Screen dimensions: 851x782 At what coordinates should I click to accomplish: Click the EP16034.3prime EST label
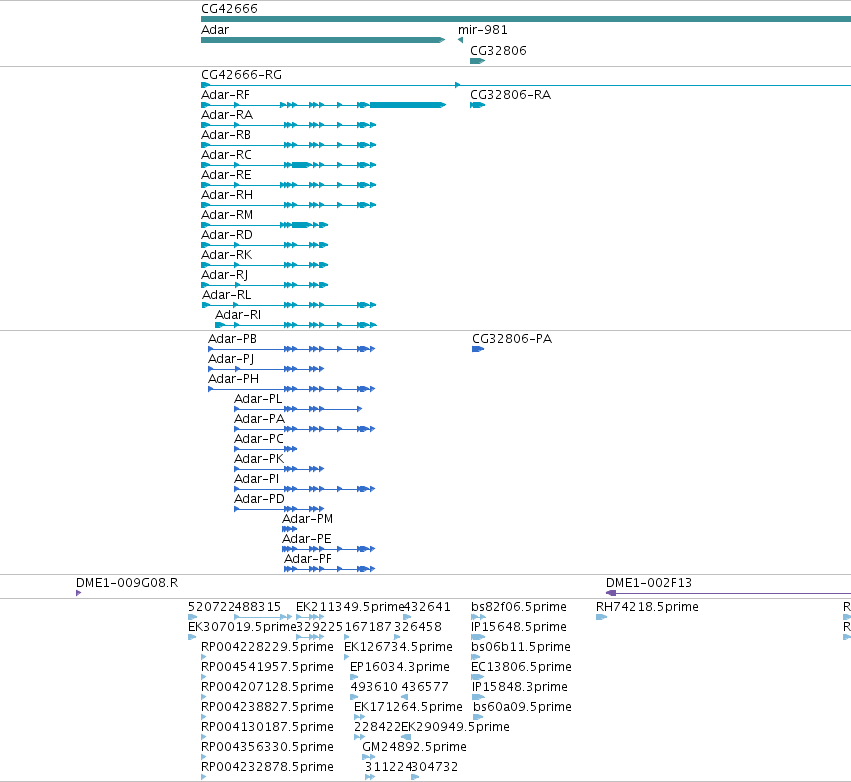[x=400, y=667]
